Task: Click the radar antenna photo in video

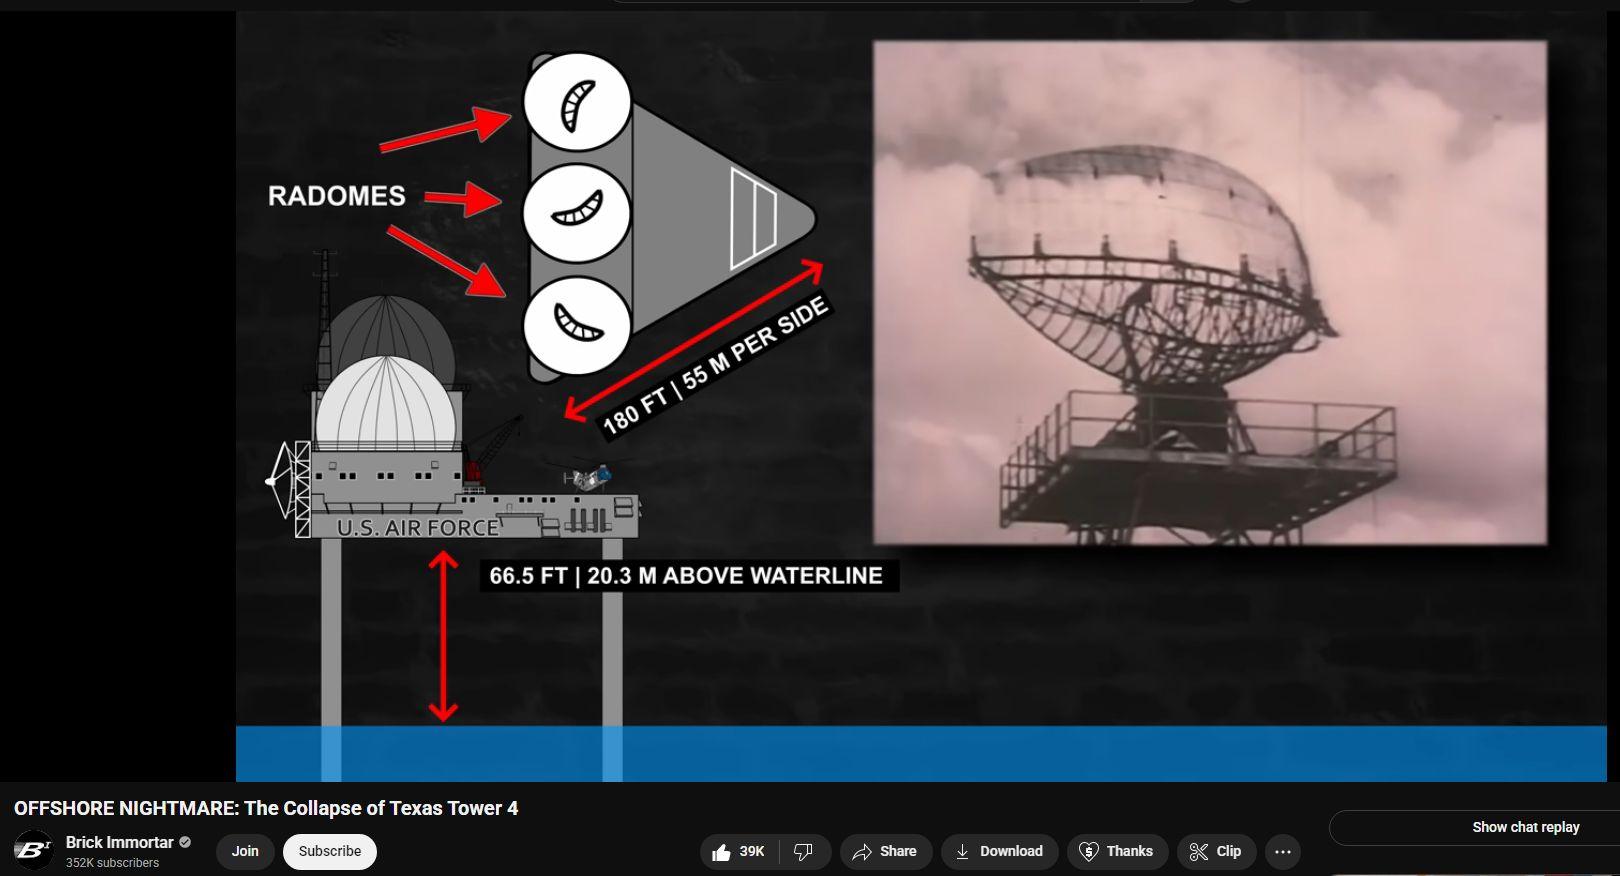Action: click(x=1209, y=293)
